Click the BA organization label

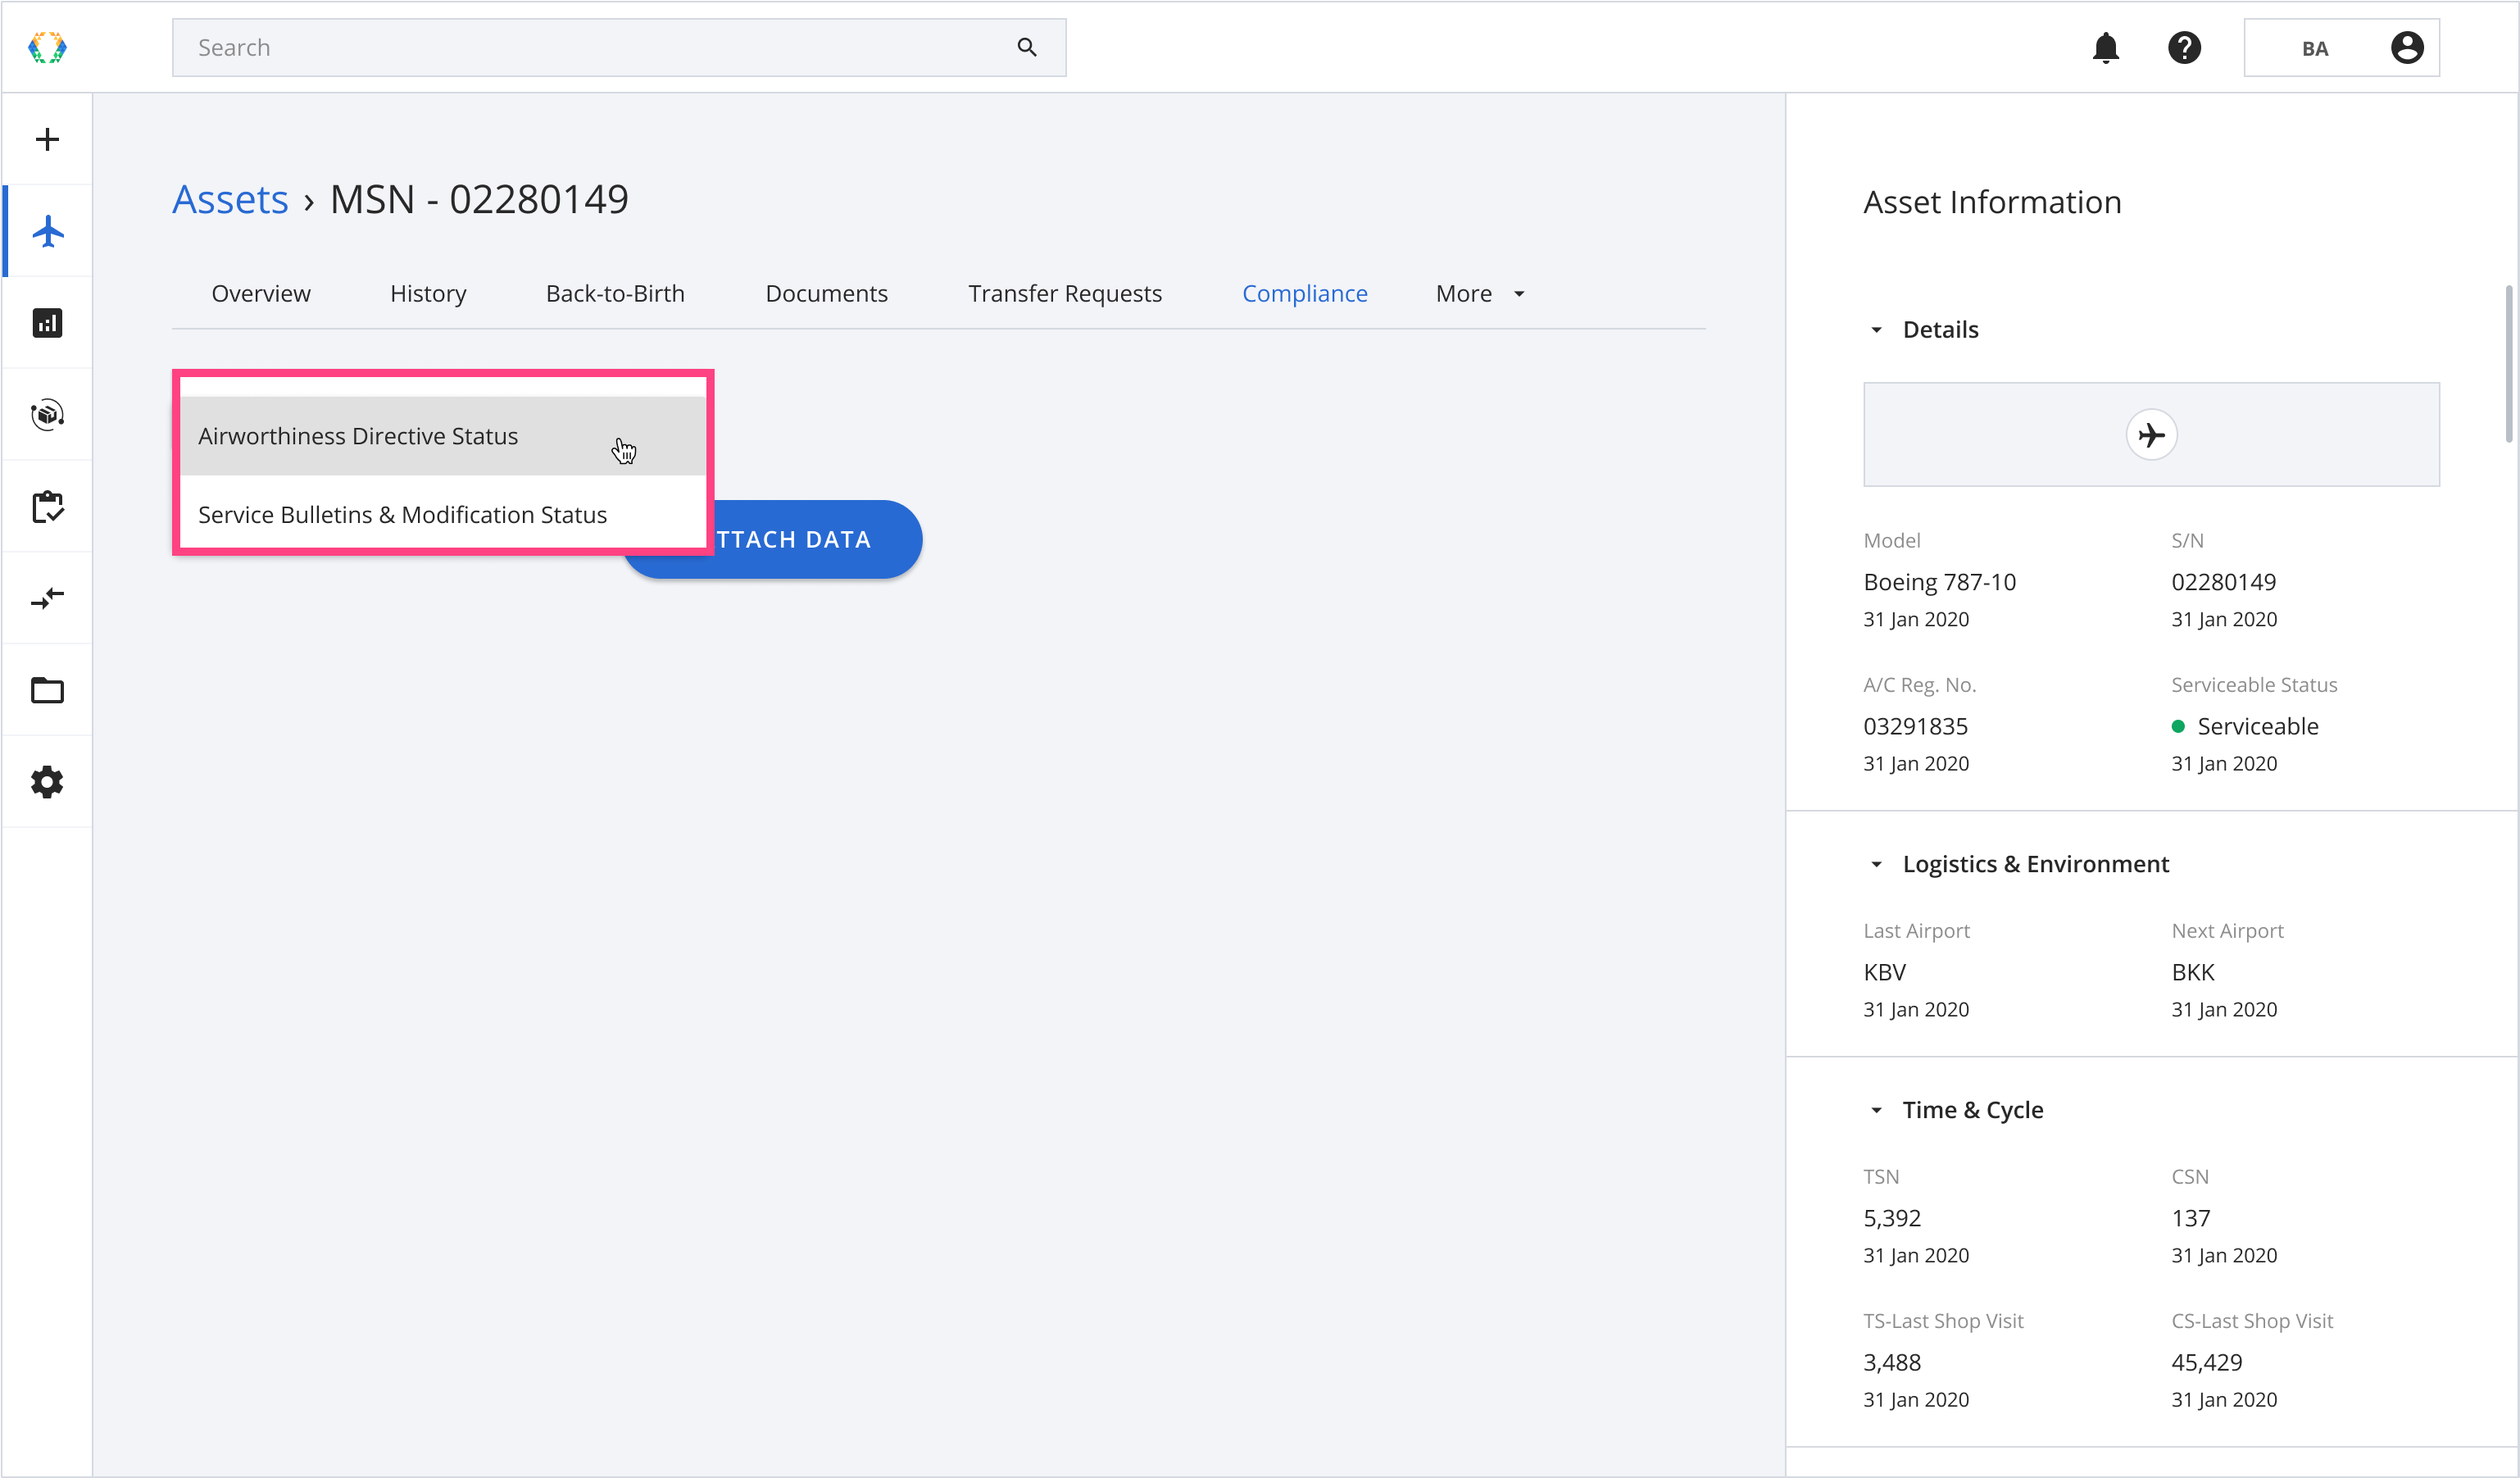coord(2314,48)
